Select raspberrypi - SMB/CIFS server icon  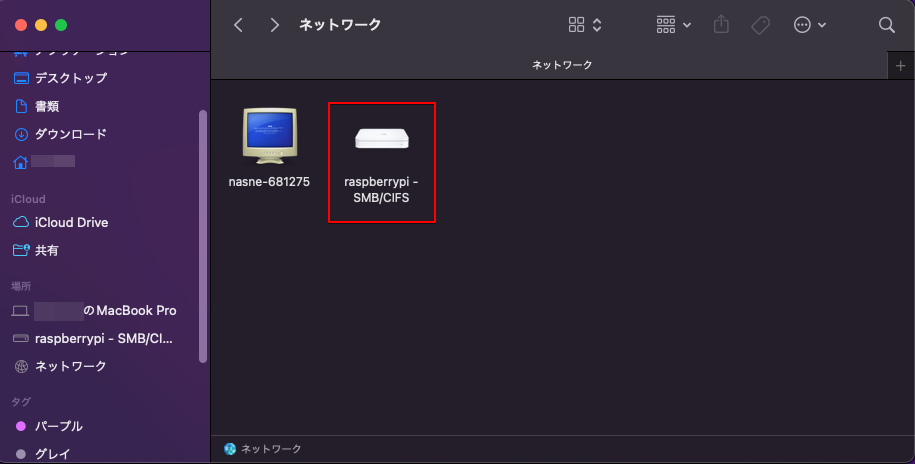click(x=382, y=138)
